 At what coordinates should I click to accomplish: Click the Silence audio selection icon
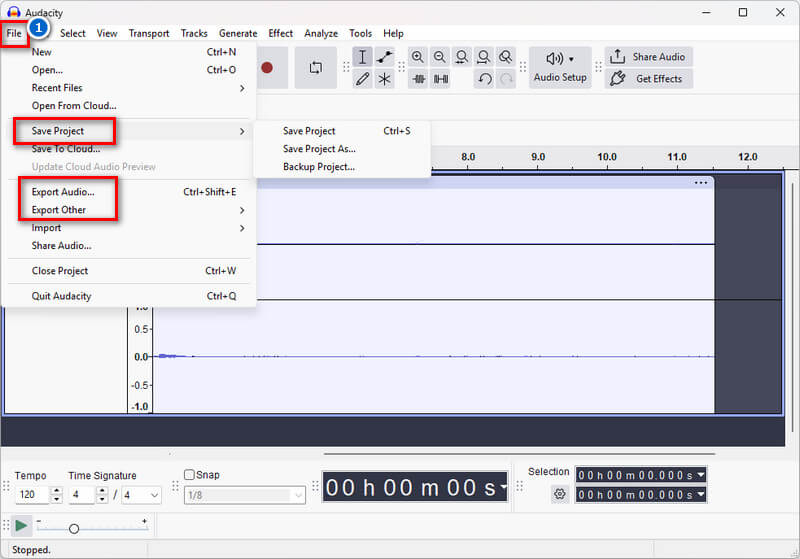click(x=440, y=79)
